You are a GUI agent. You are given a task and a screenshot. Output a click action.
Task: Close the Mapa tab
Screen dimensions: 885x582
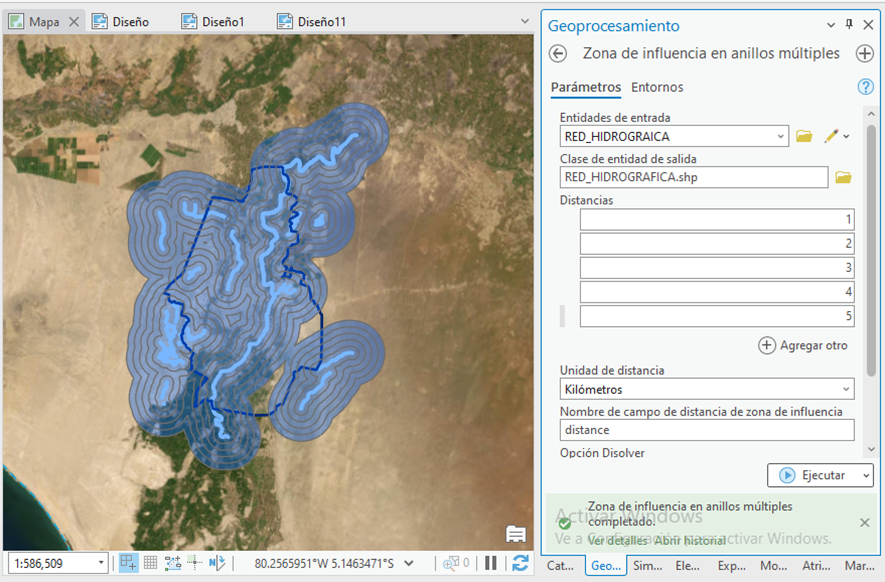coord(74,21)
